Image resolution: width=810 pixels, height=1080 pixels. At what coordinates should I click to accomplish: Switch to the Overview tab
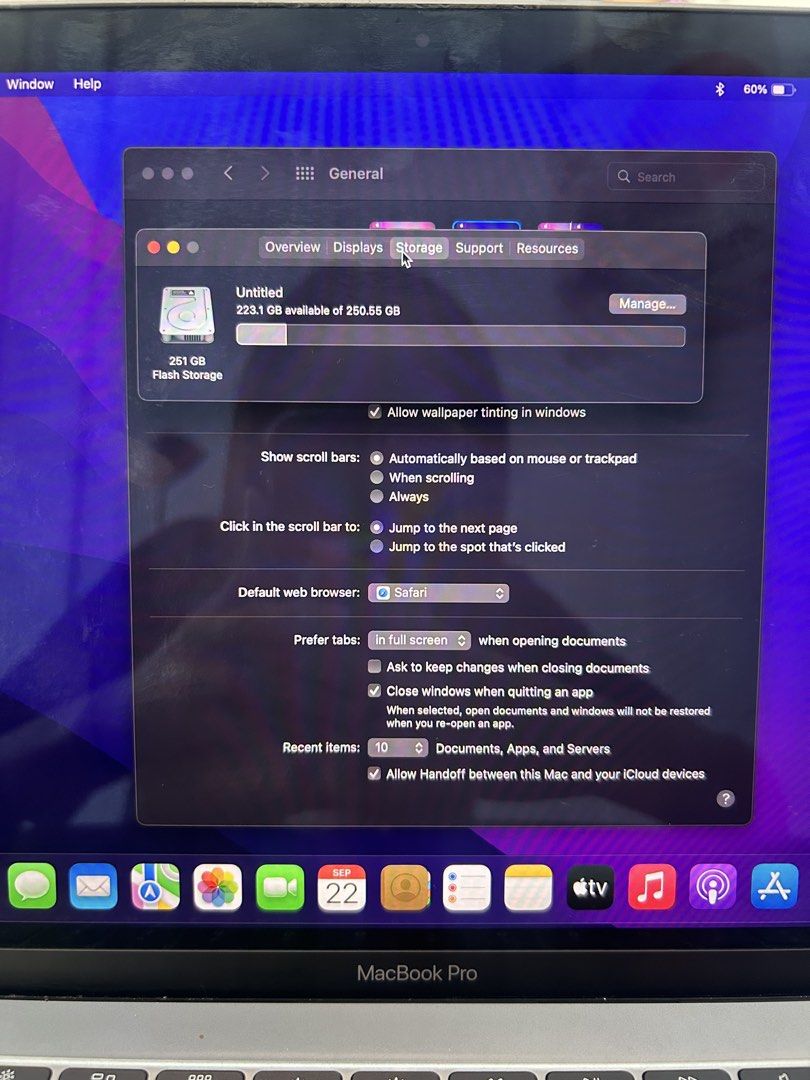point(292,247)
